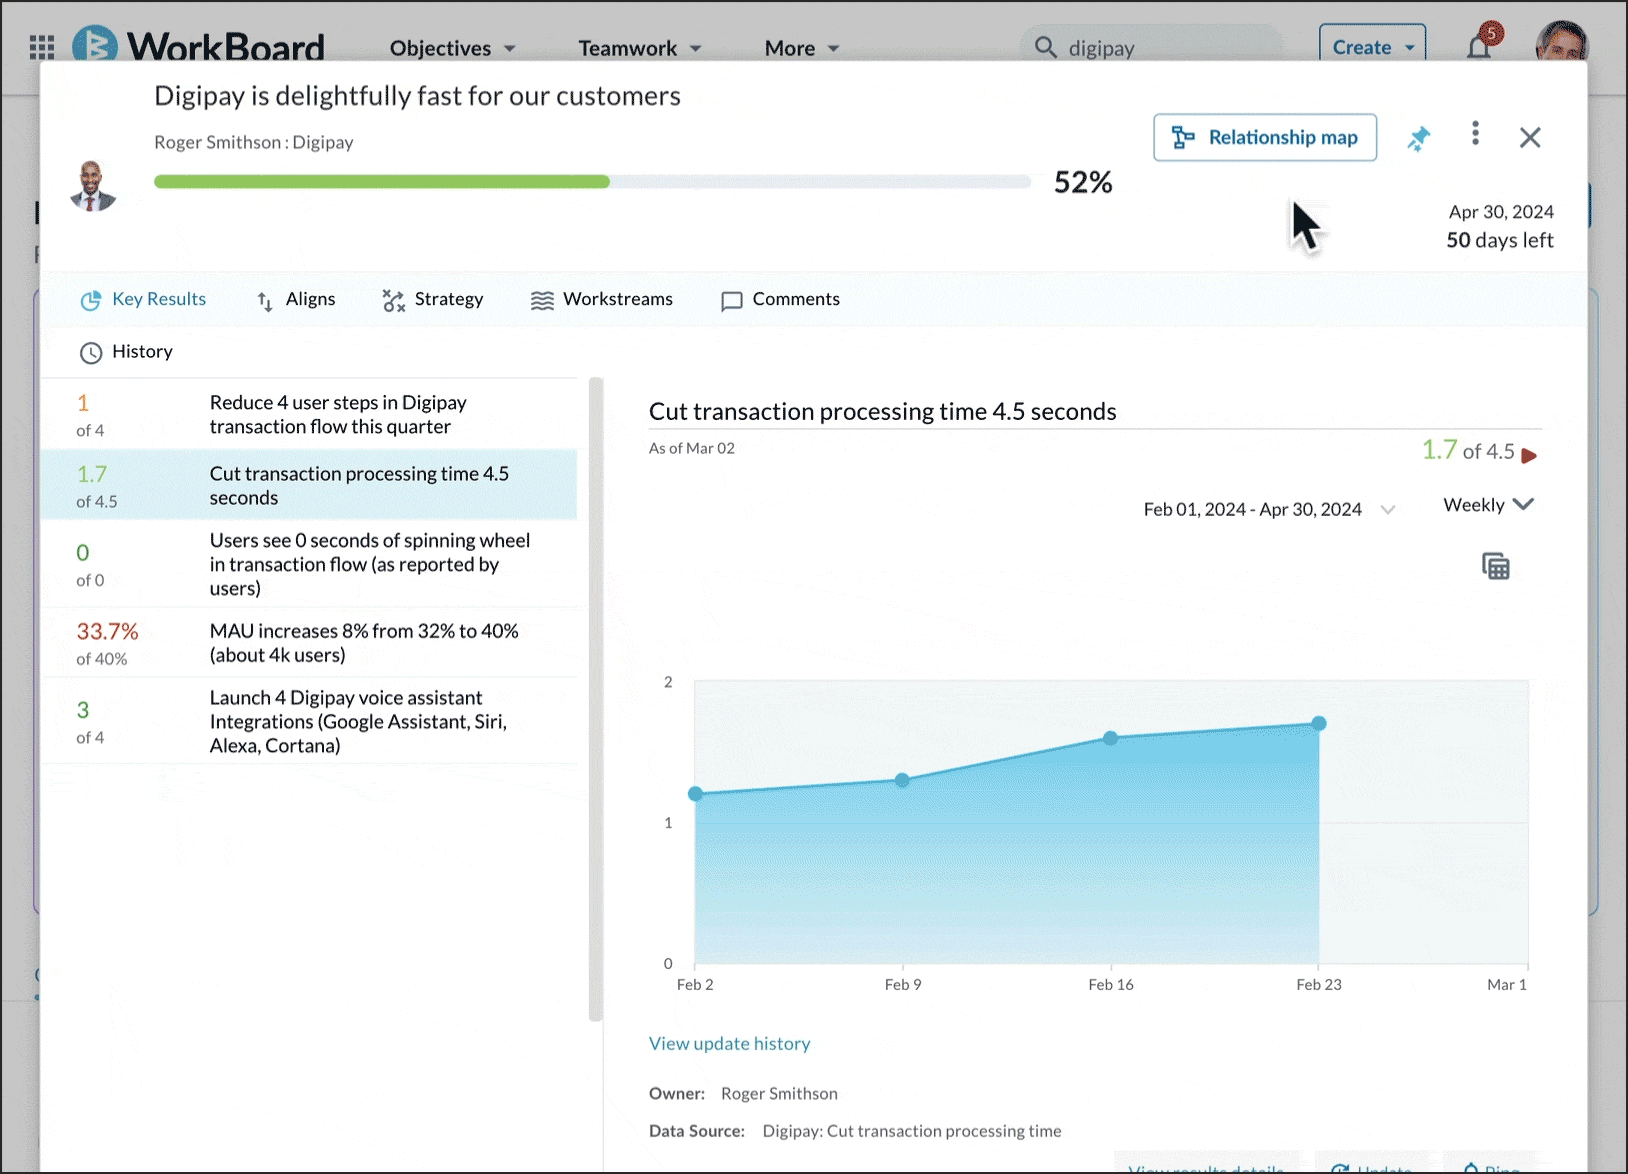Open the three-dot more options menu
The height and width of the screenshot is (1174, 1628).
[1475, 134]
